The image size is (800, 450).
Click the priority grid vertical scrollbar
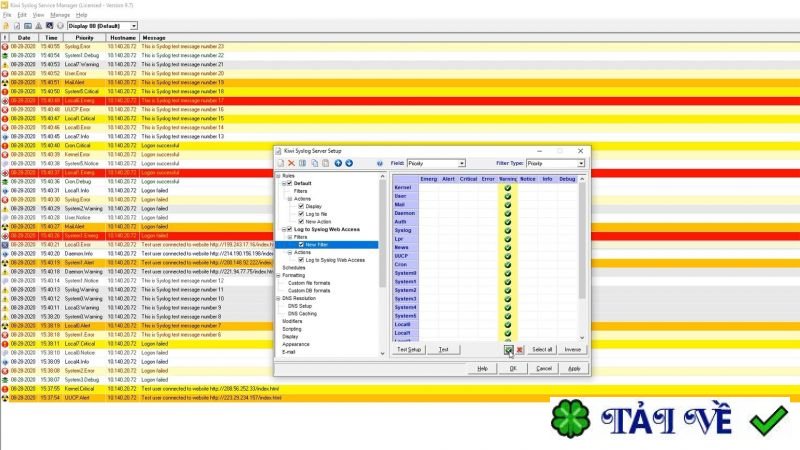(582, 258)
